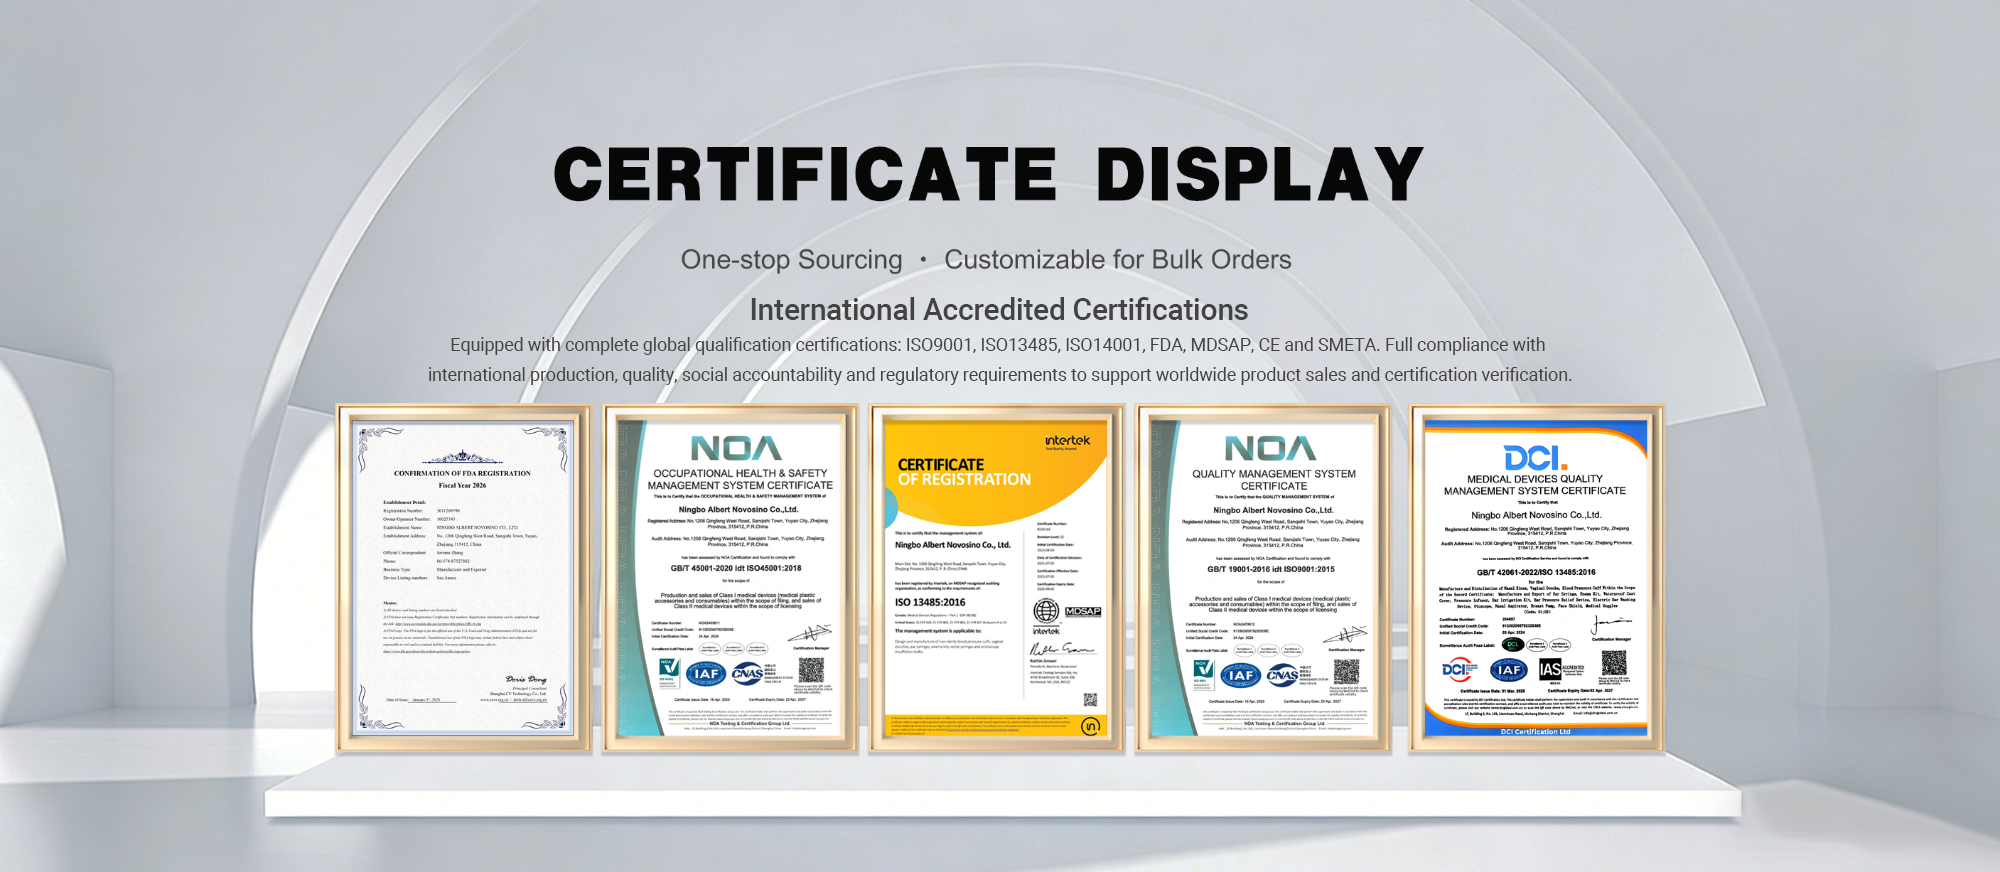Click the round Intertek badge in the certificate footer
2000x872 pixels.
tap(1091, 726)
